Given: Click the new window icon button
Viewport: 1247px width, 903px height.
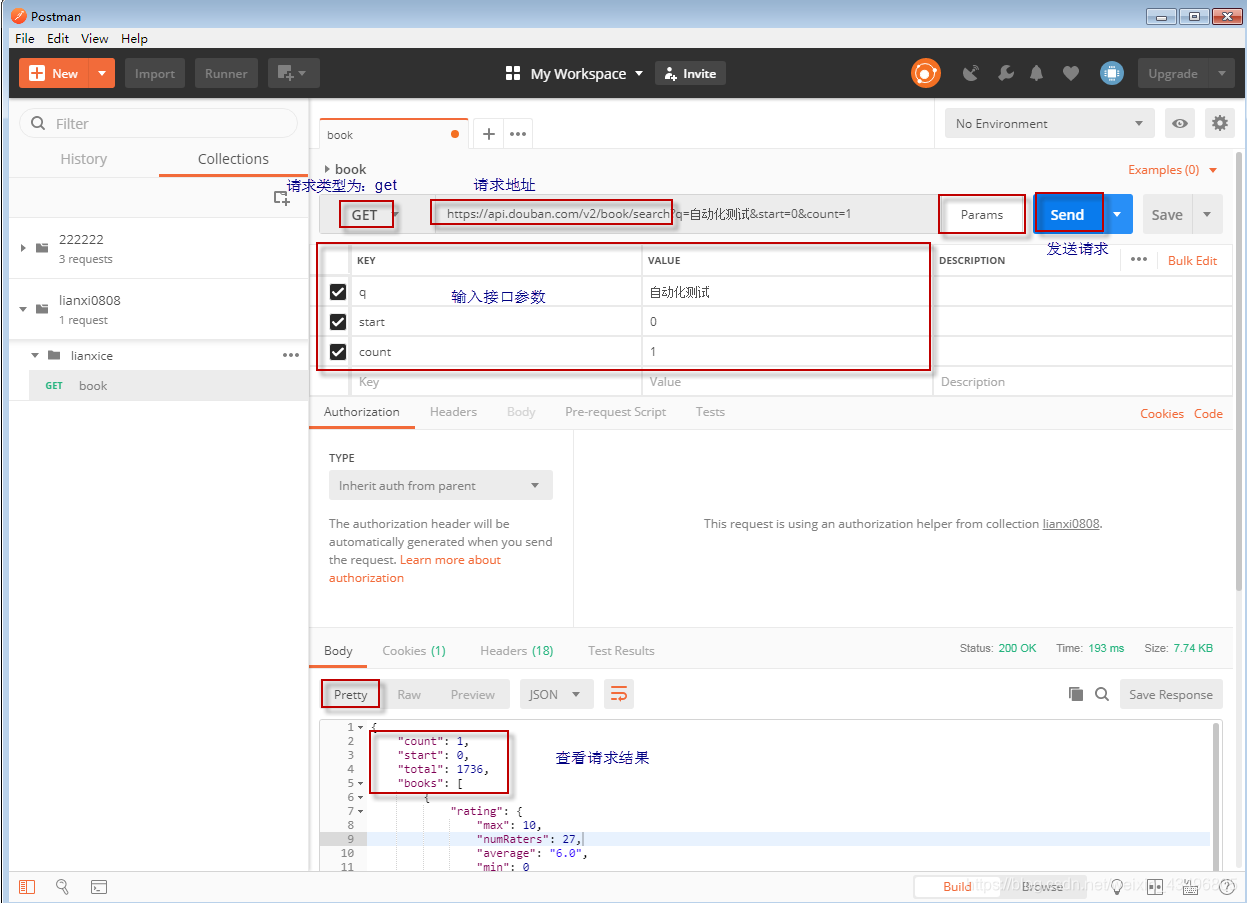Looking at the screenshot, I should 293,73.
